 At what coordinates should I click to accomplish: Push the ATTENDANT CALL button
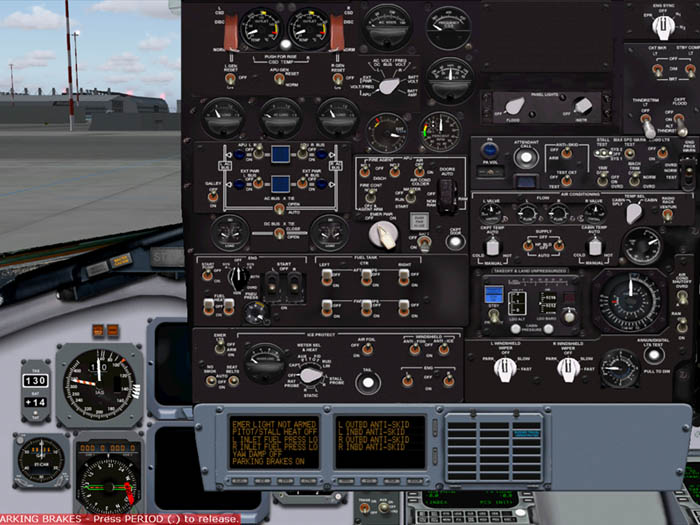click(x=526, y=157)
